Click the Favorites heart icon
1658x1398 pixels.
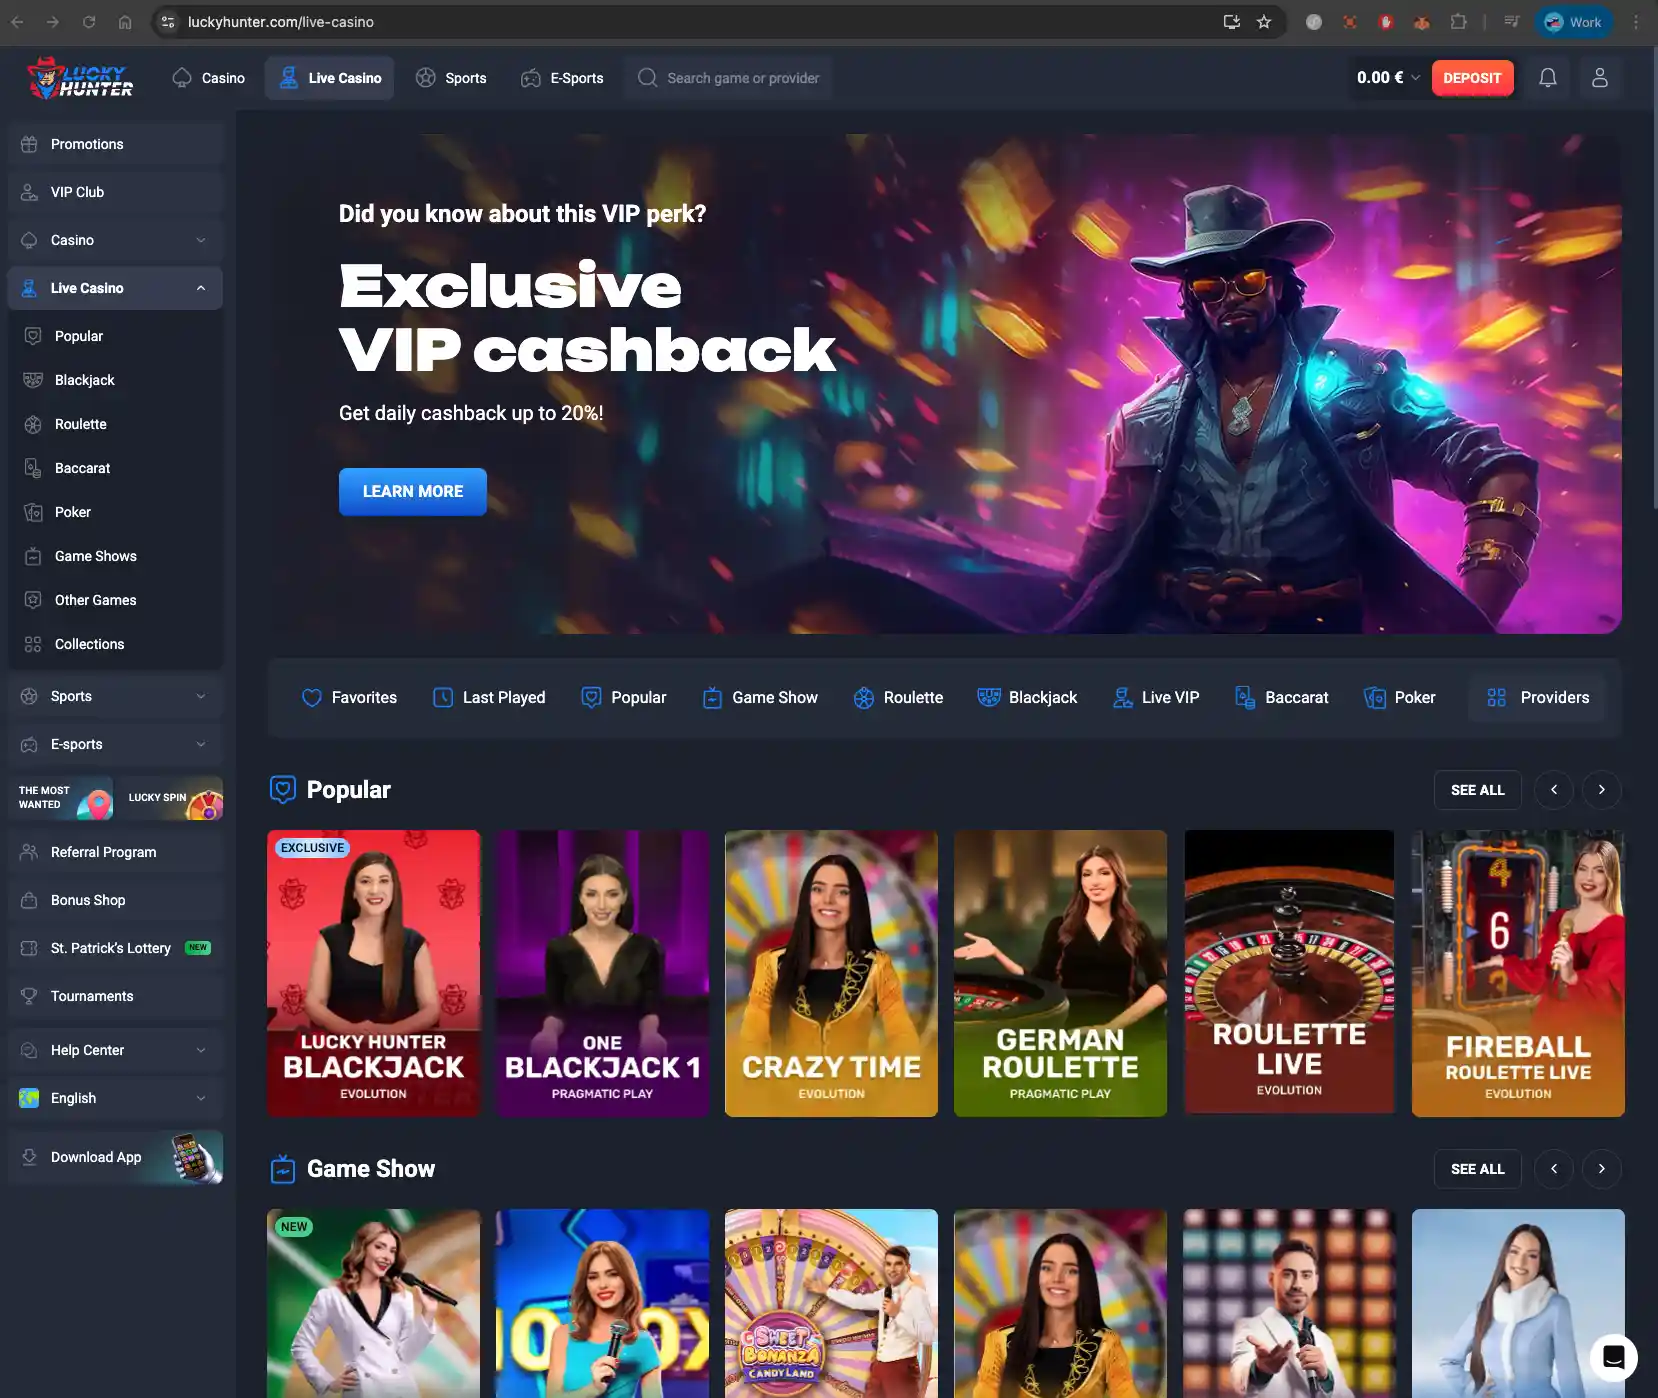point(312,698)
